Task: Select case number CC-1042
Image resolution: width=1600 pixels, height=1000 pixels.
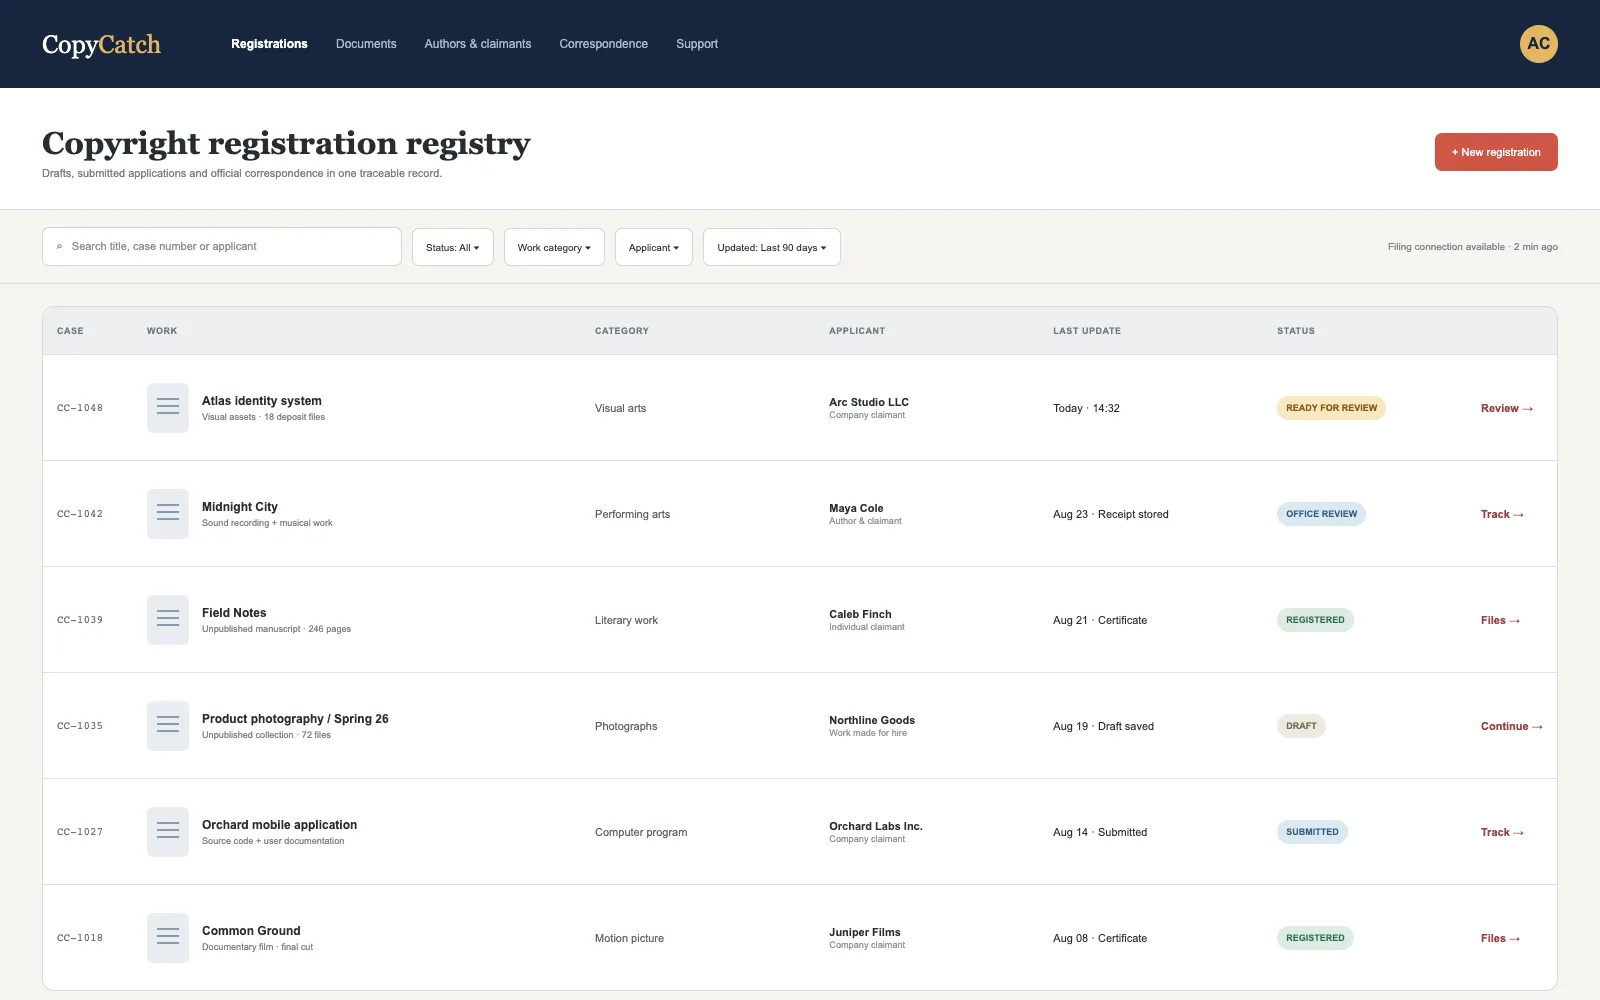Action: pyautogui.click(x=80, y=514)
